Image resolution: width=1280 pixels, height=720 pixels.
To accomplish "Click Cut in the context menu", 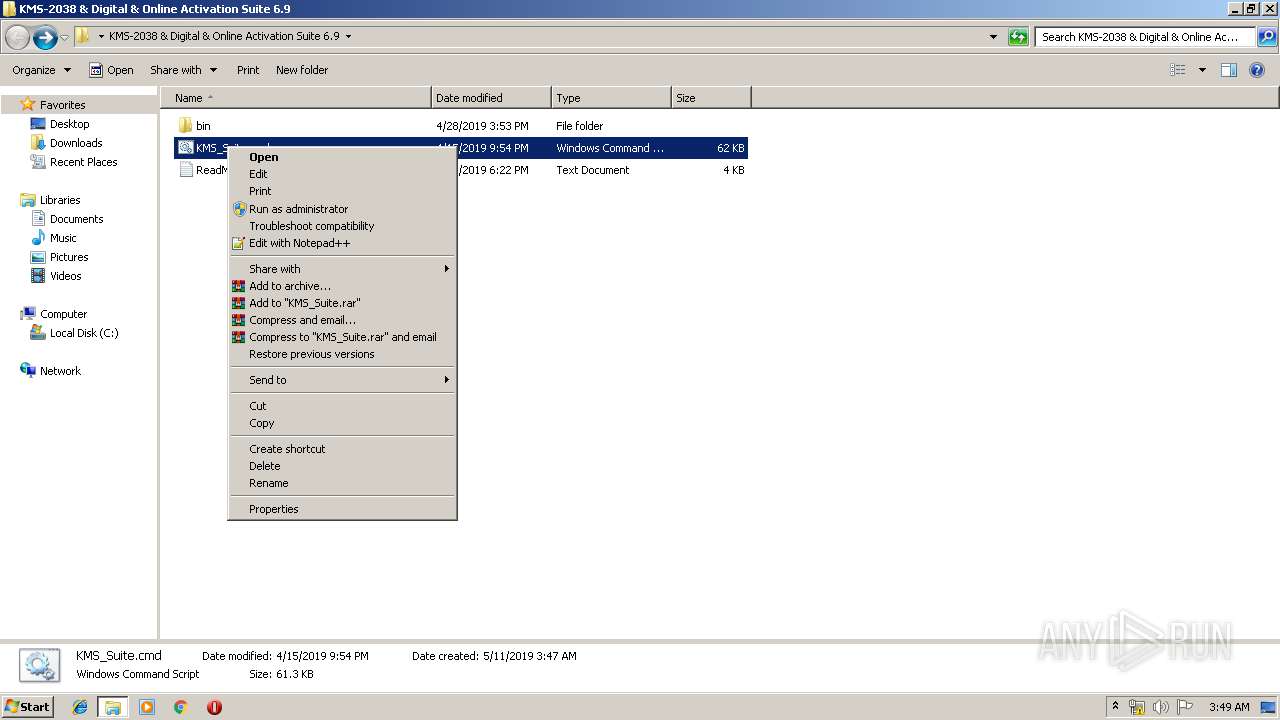I will (342, 406).
